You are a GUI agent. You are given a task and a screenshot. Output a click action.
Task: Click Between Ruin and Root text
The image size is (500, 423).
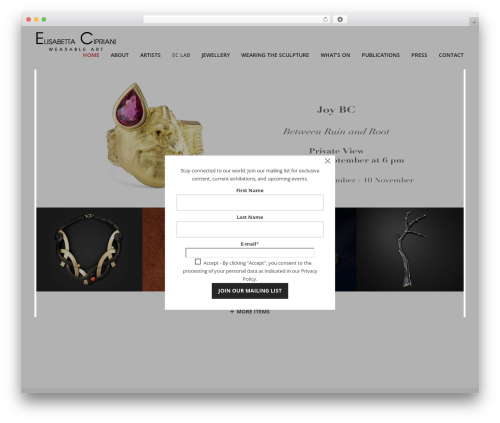point(336,131)
